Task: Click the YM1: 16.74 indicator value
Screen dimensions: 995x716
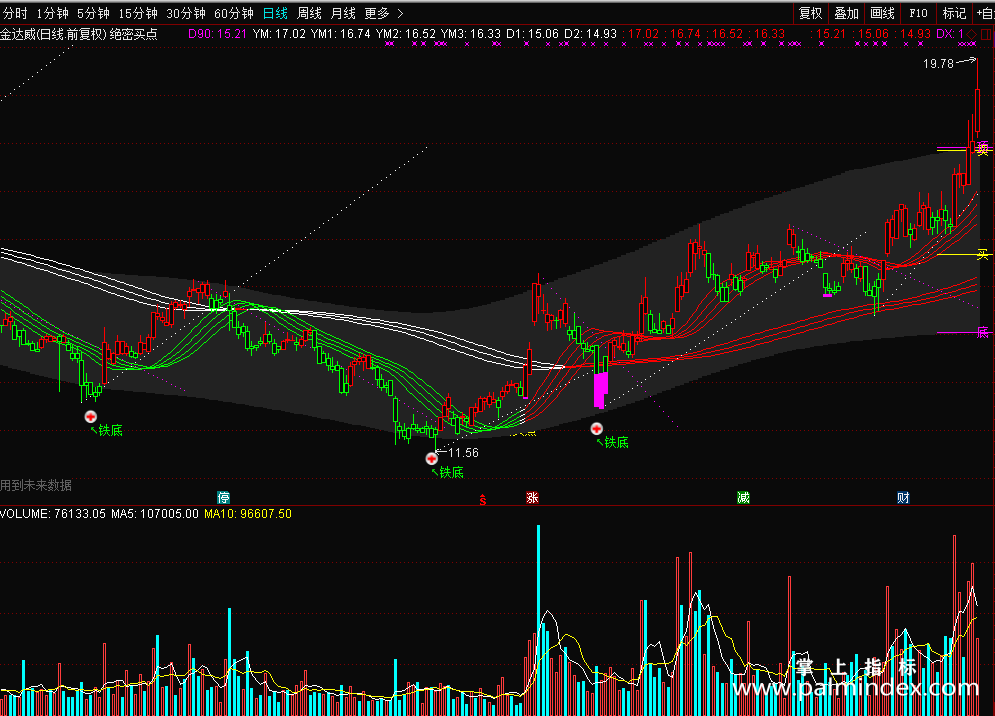Action: click(x=341, y=34)
